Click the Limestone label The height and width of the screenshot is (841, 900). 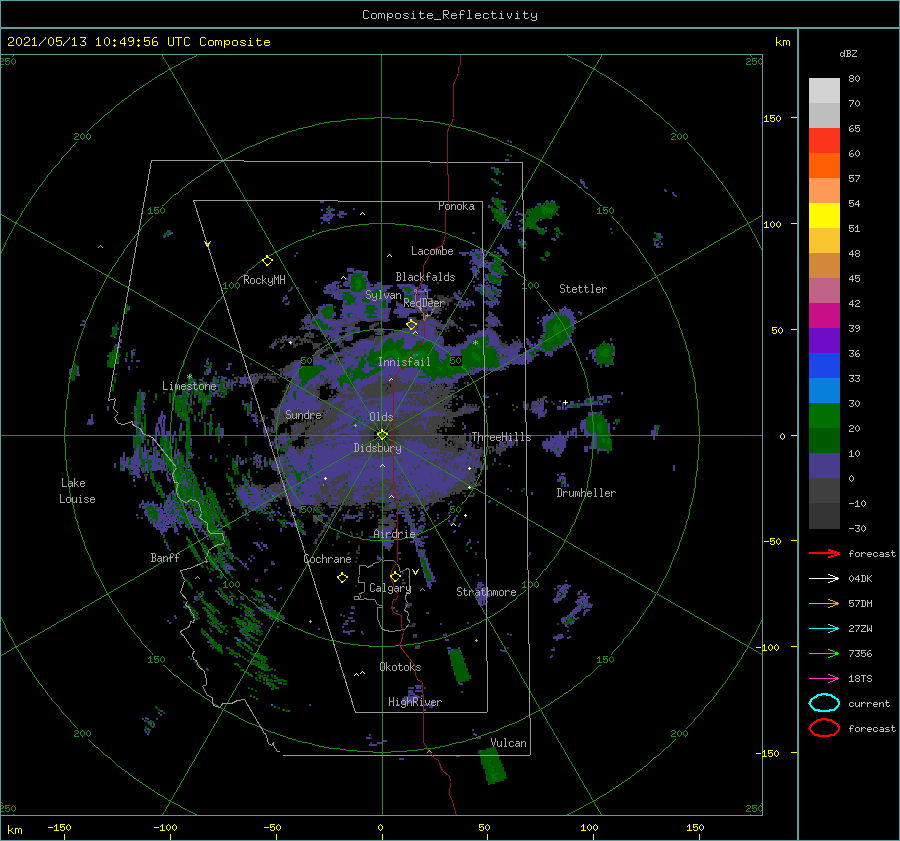point(189,386)
